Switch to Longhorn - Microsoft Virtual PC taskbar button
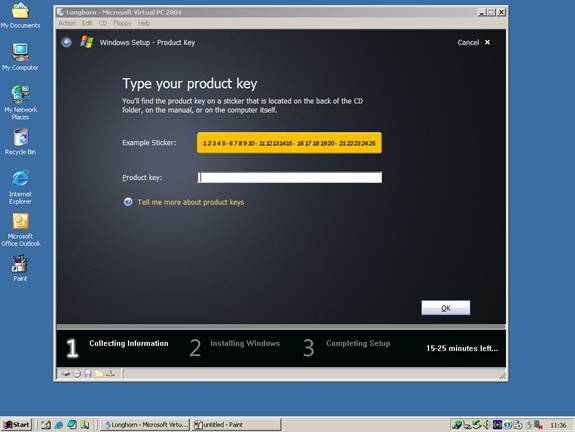This screenshot has height=432, width=575. click(145, 425)
